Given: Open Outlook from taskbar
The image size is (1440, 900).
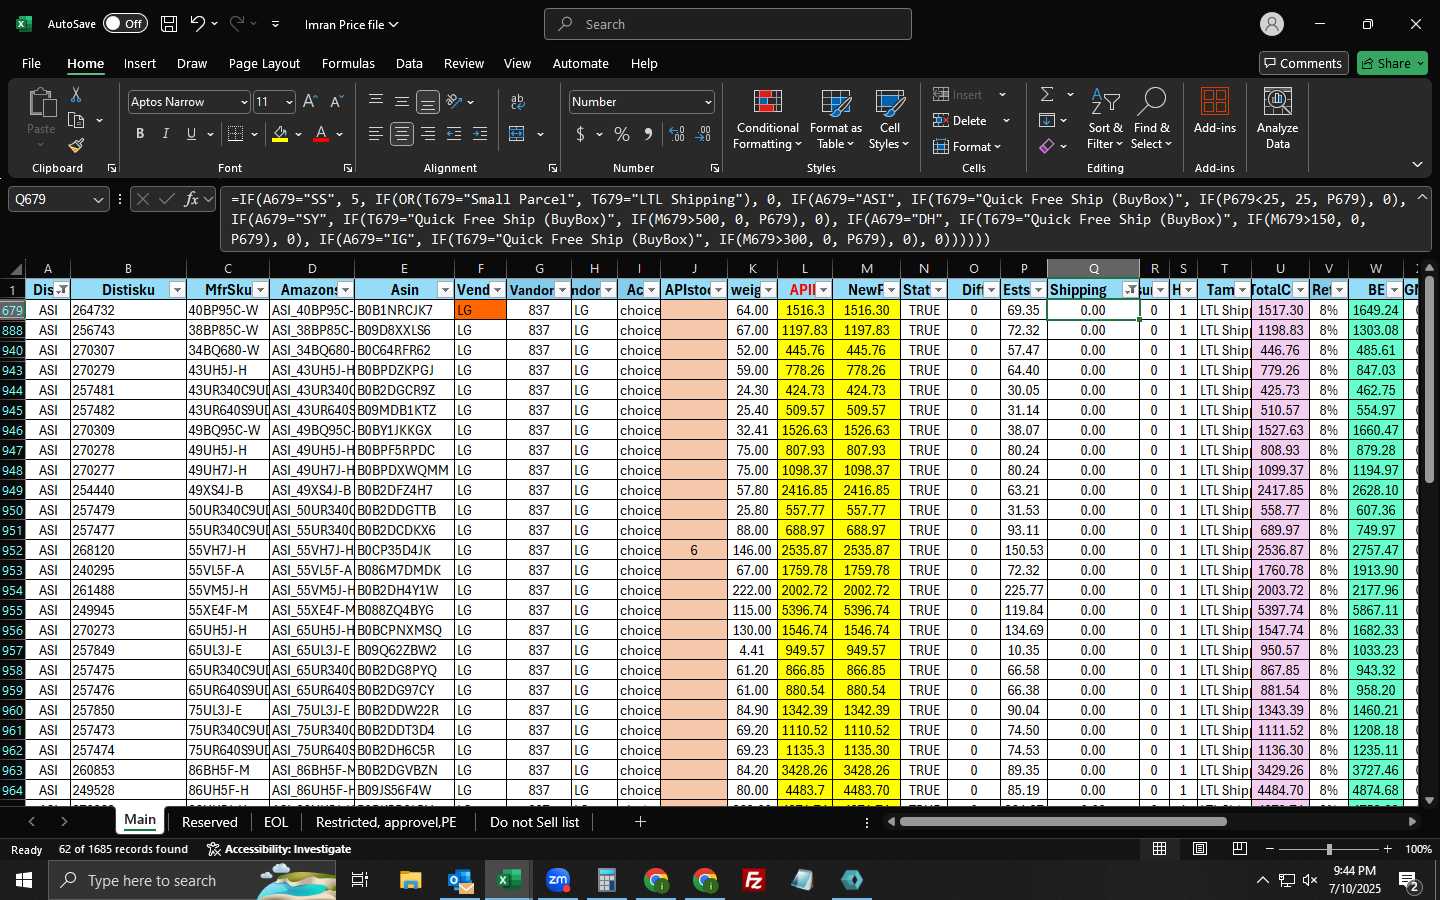Looking at the screenshot, I should click(x=460, y=880).
